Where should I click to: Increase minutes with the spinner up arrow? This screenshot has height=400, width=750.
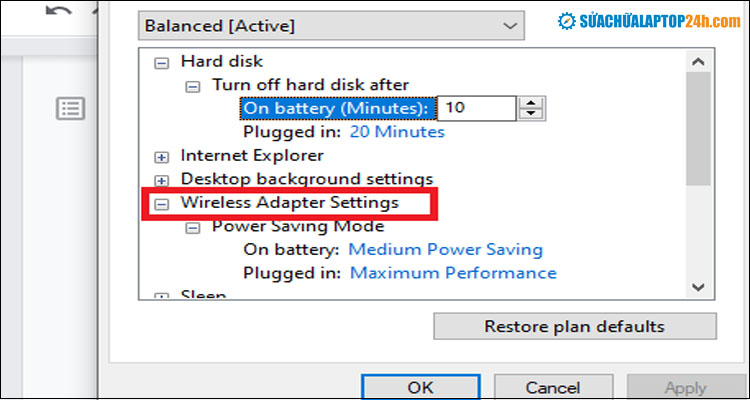click(532, 102)
